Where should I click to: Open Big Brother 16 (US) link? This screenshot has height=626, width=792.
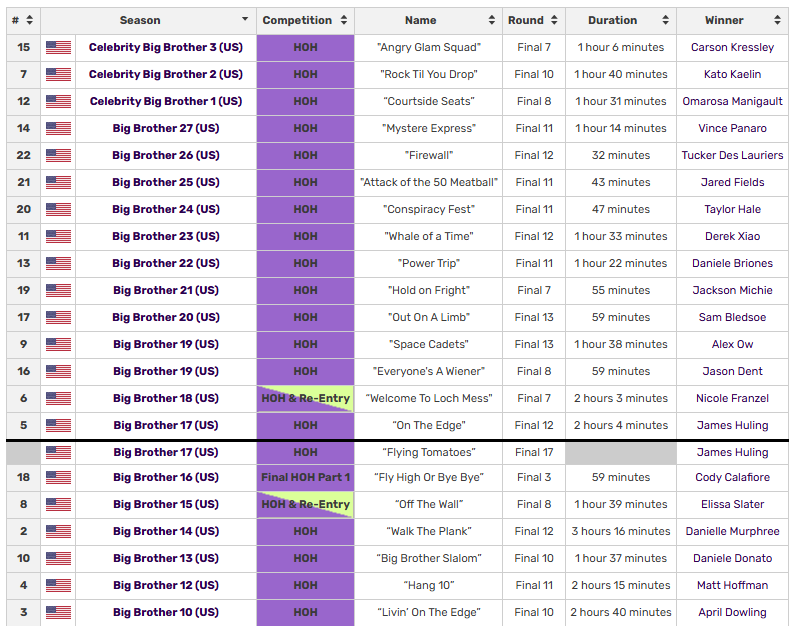pyautogui.click(x=166, y=477)
